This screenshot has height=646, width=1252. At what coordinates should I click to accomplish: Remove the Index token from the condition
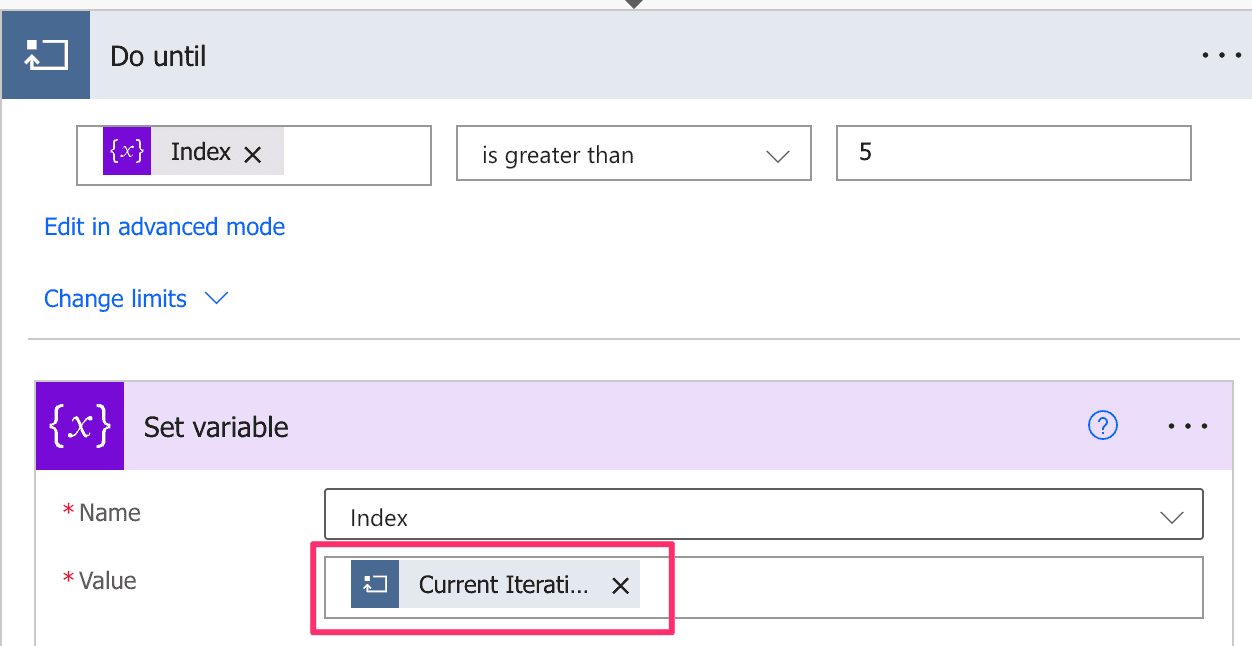click(x=253, y=154)
